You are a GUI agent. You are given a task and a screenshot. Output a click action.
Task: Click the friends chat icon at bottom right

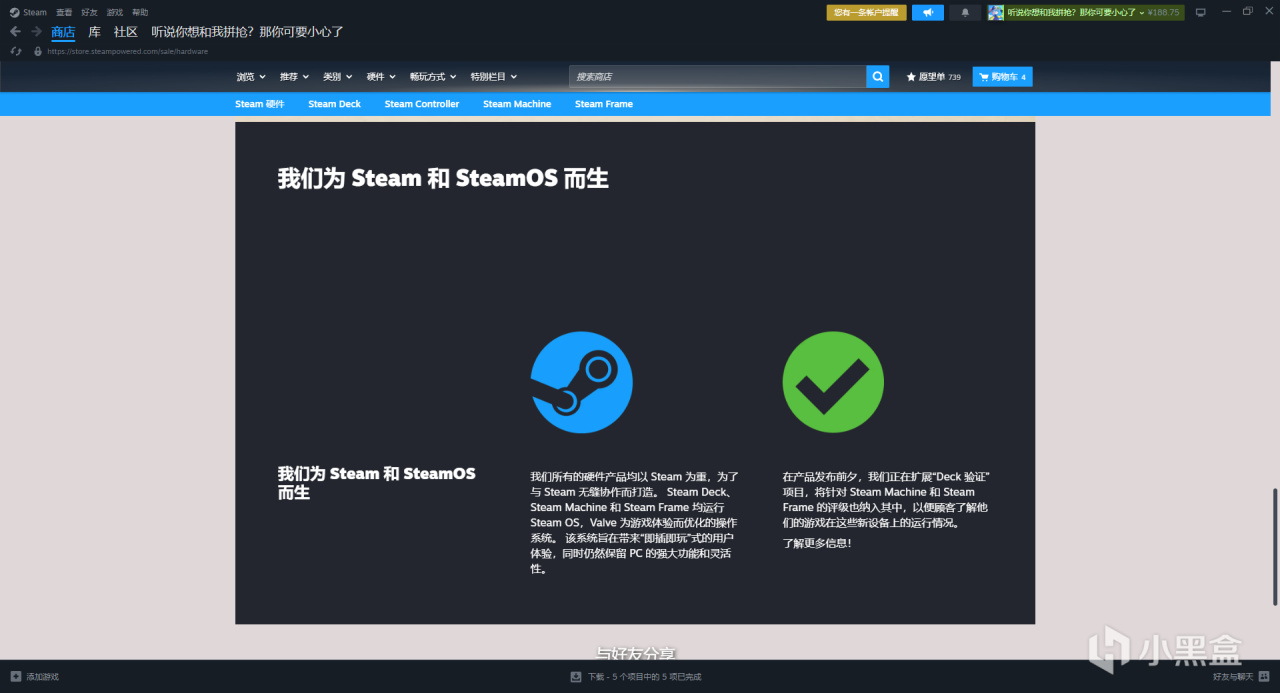[1263, 677]
